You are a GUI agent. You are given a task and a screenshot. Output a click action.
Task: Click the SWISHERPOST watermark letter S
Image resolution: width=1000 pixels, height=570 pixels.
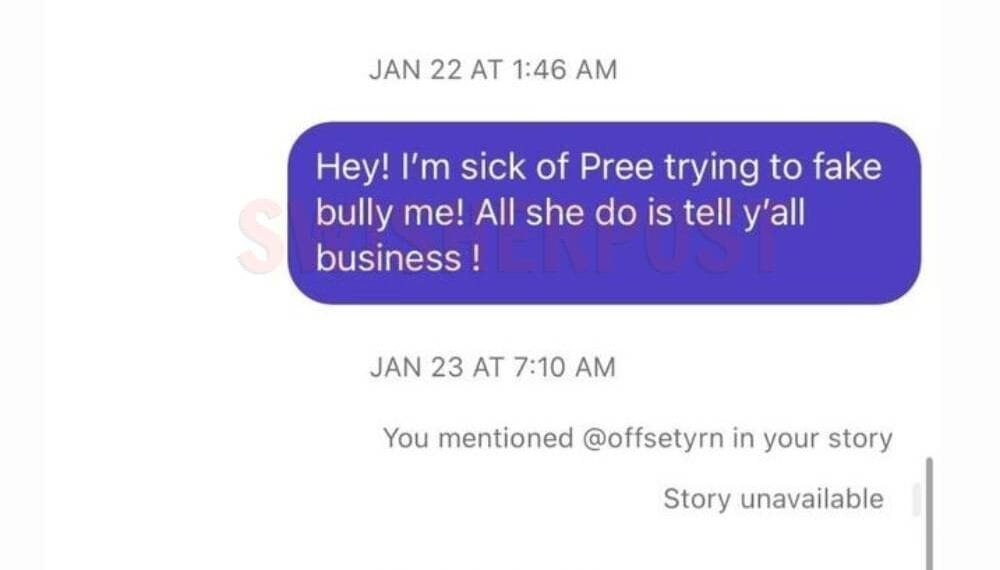[258, 237]
